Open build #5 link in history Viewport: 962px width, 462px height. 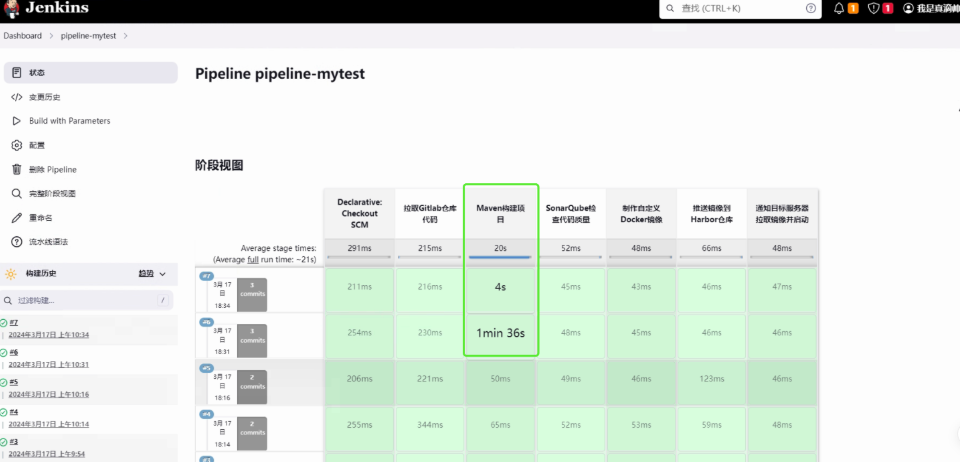[13, 382]
